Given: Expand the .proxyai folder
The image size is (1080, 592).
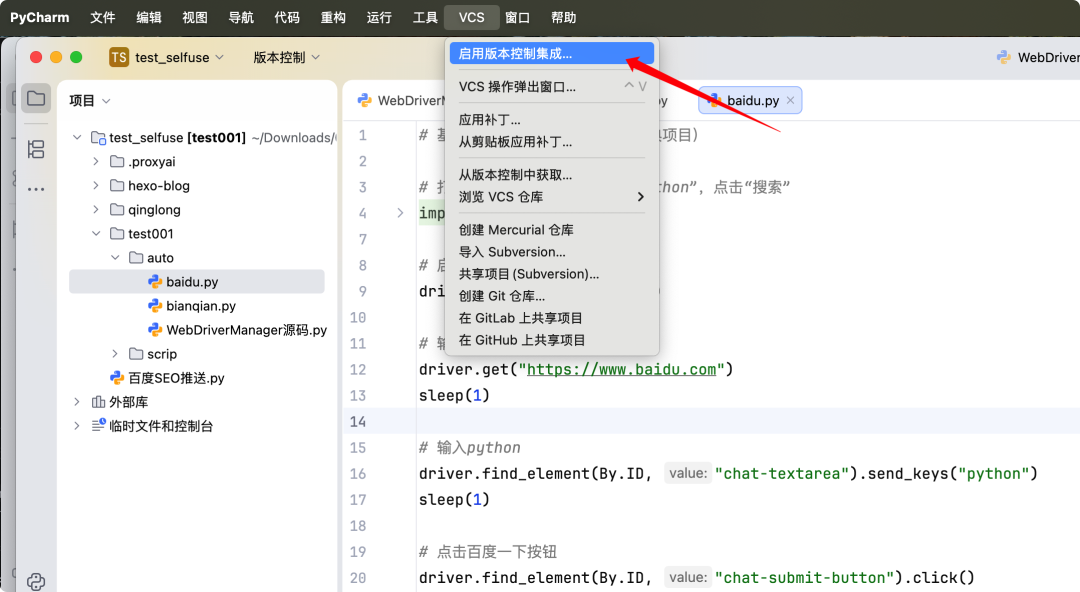Looking at the screenshot, I should (96, 161).
